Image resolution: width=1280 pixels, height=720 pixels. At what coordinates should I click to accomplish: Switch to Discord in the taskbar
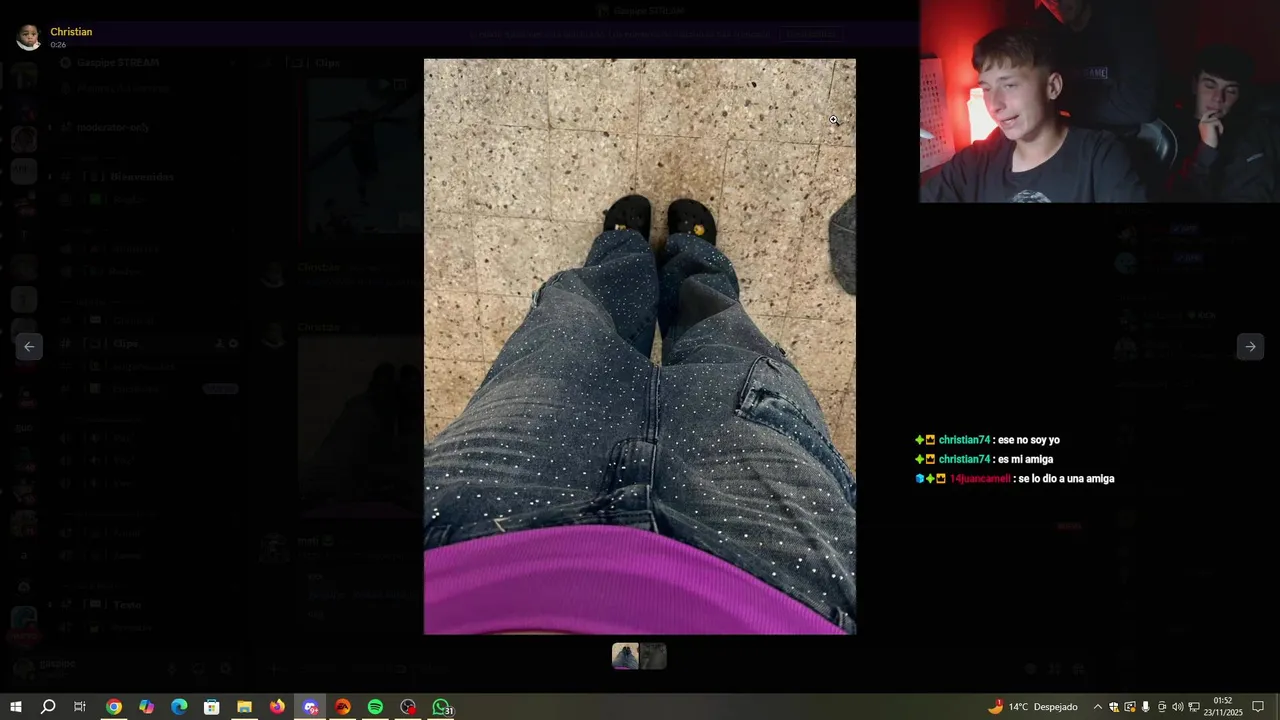pos(310,707)
